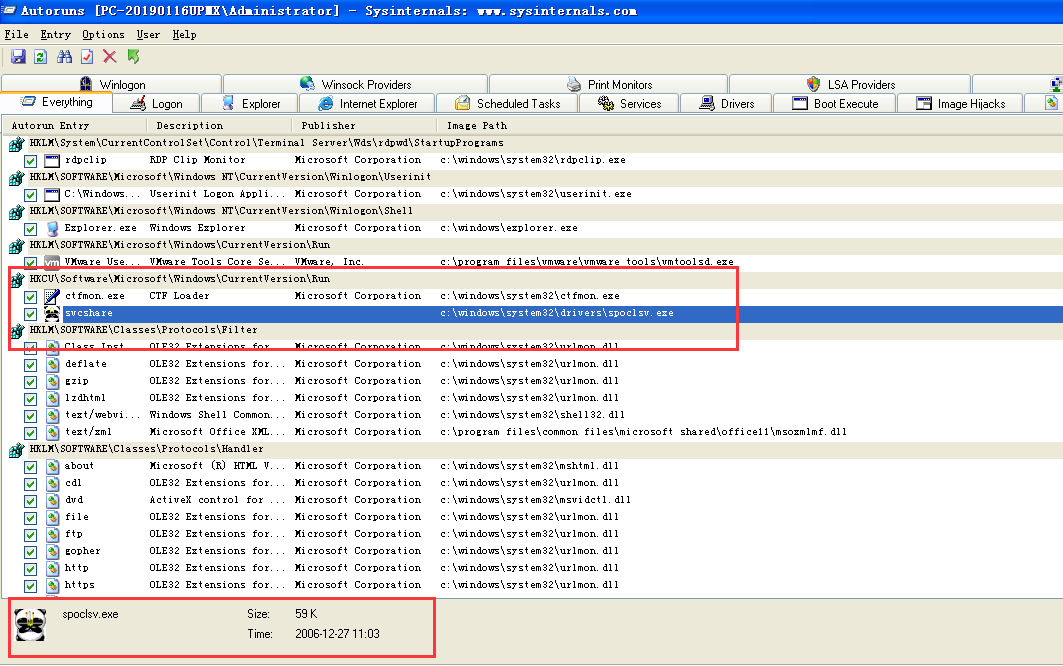Open the Options menu
1063x666 pixels.
point(103,34)
